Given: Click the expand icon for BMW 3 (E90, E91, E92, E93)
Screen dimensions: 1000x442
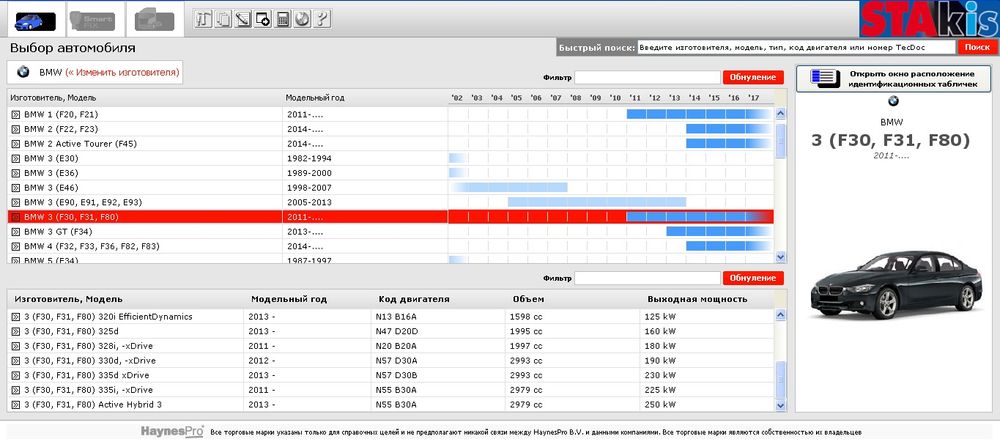Looking at the screenshot, I should (x=16, y=202).
